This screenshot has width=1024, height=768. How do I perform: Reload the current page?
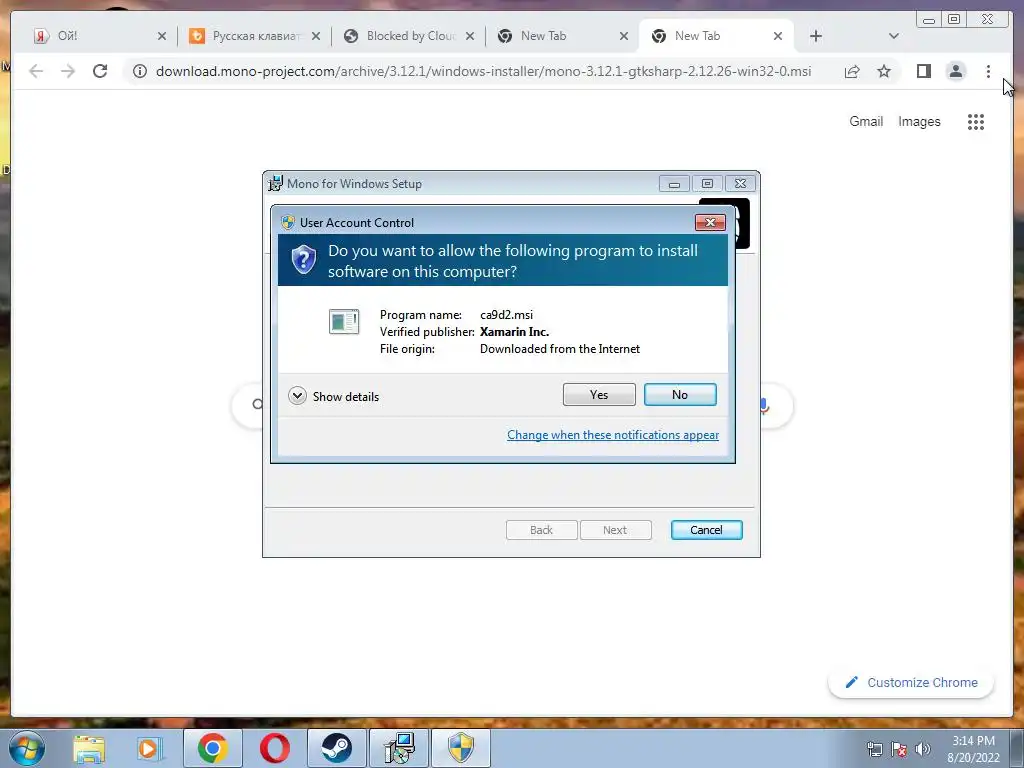(x=100, y=71)
